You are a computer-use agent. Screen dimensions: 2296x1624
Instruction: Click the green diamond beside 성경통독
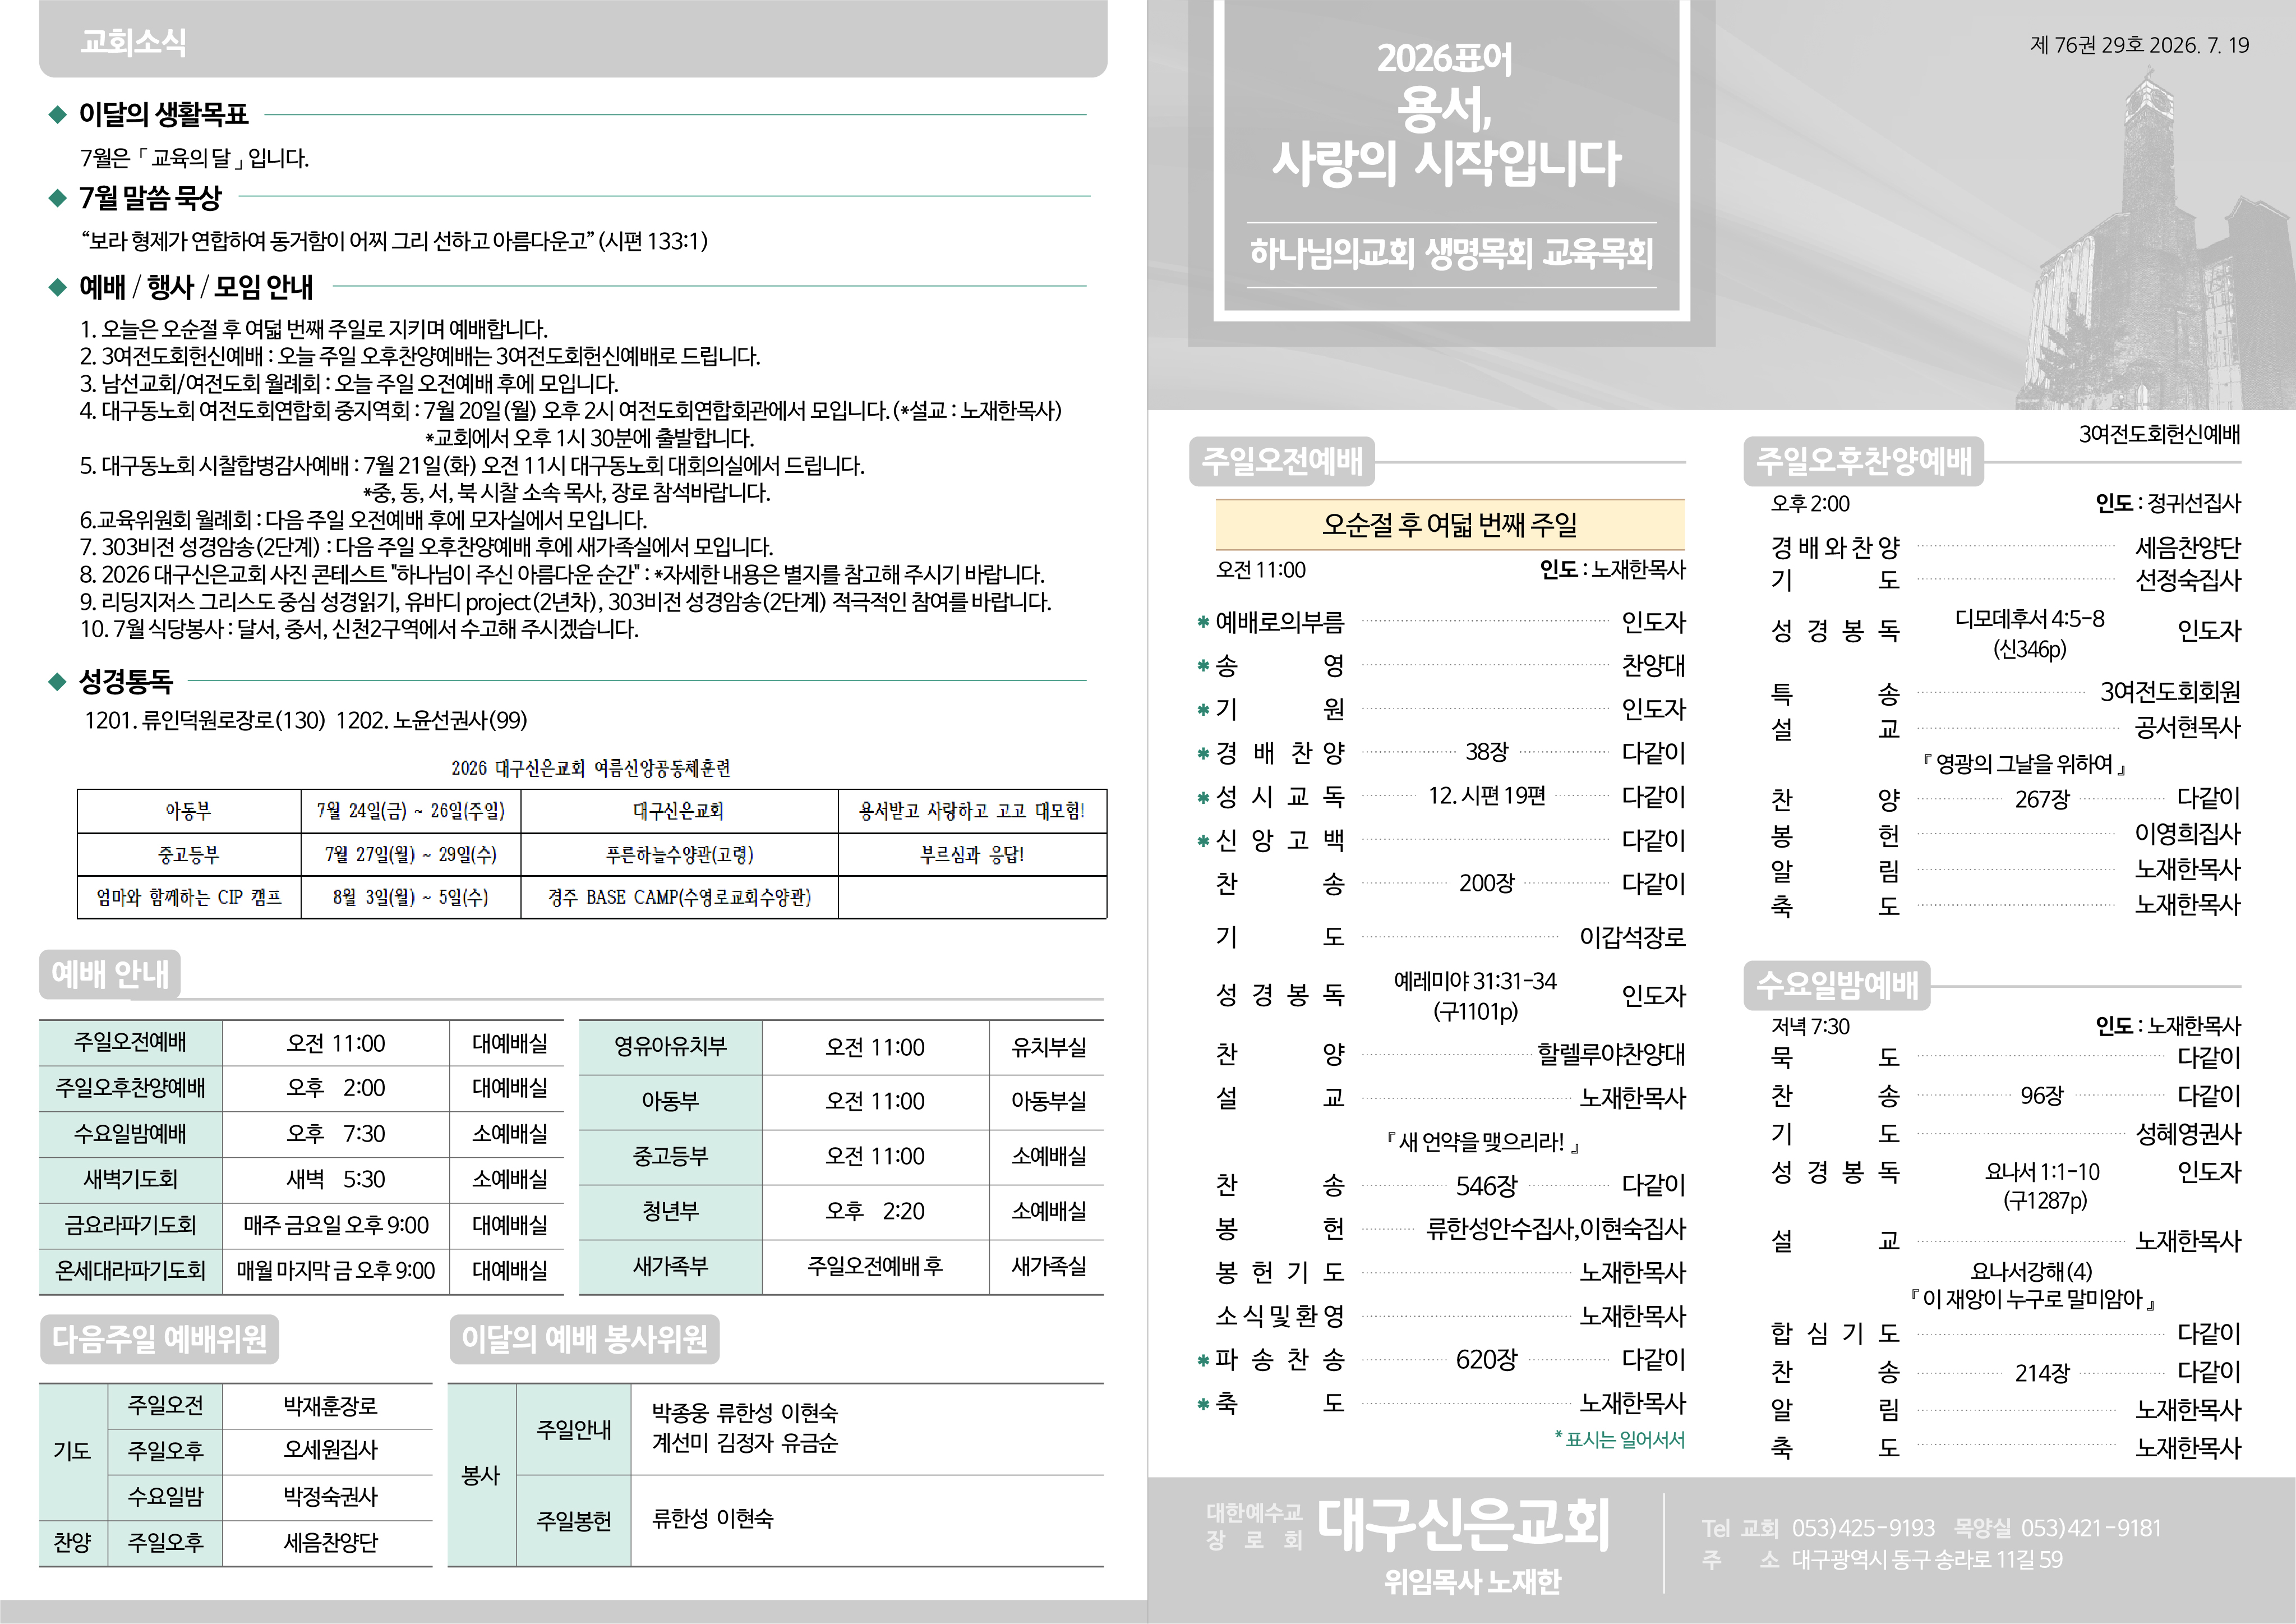click(57, 682)
